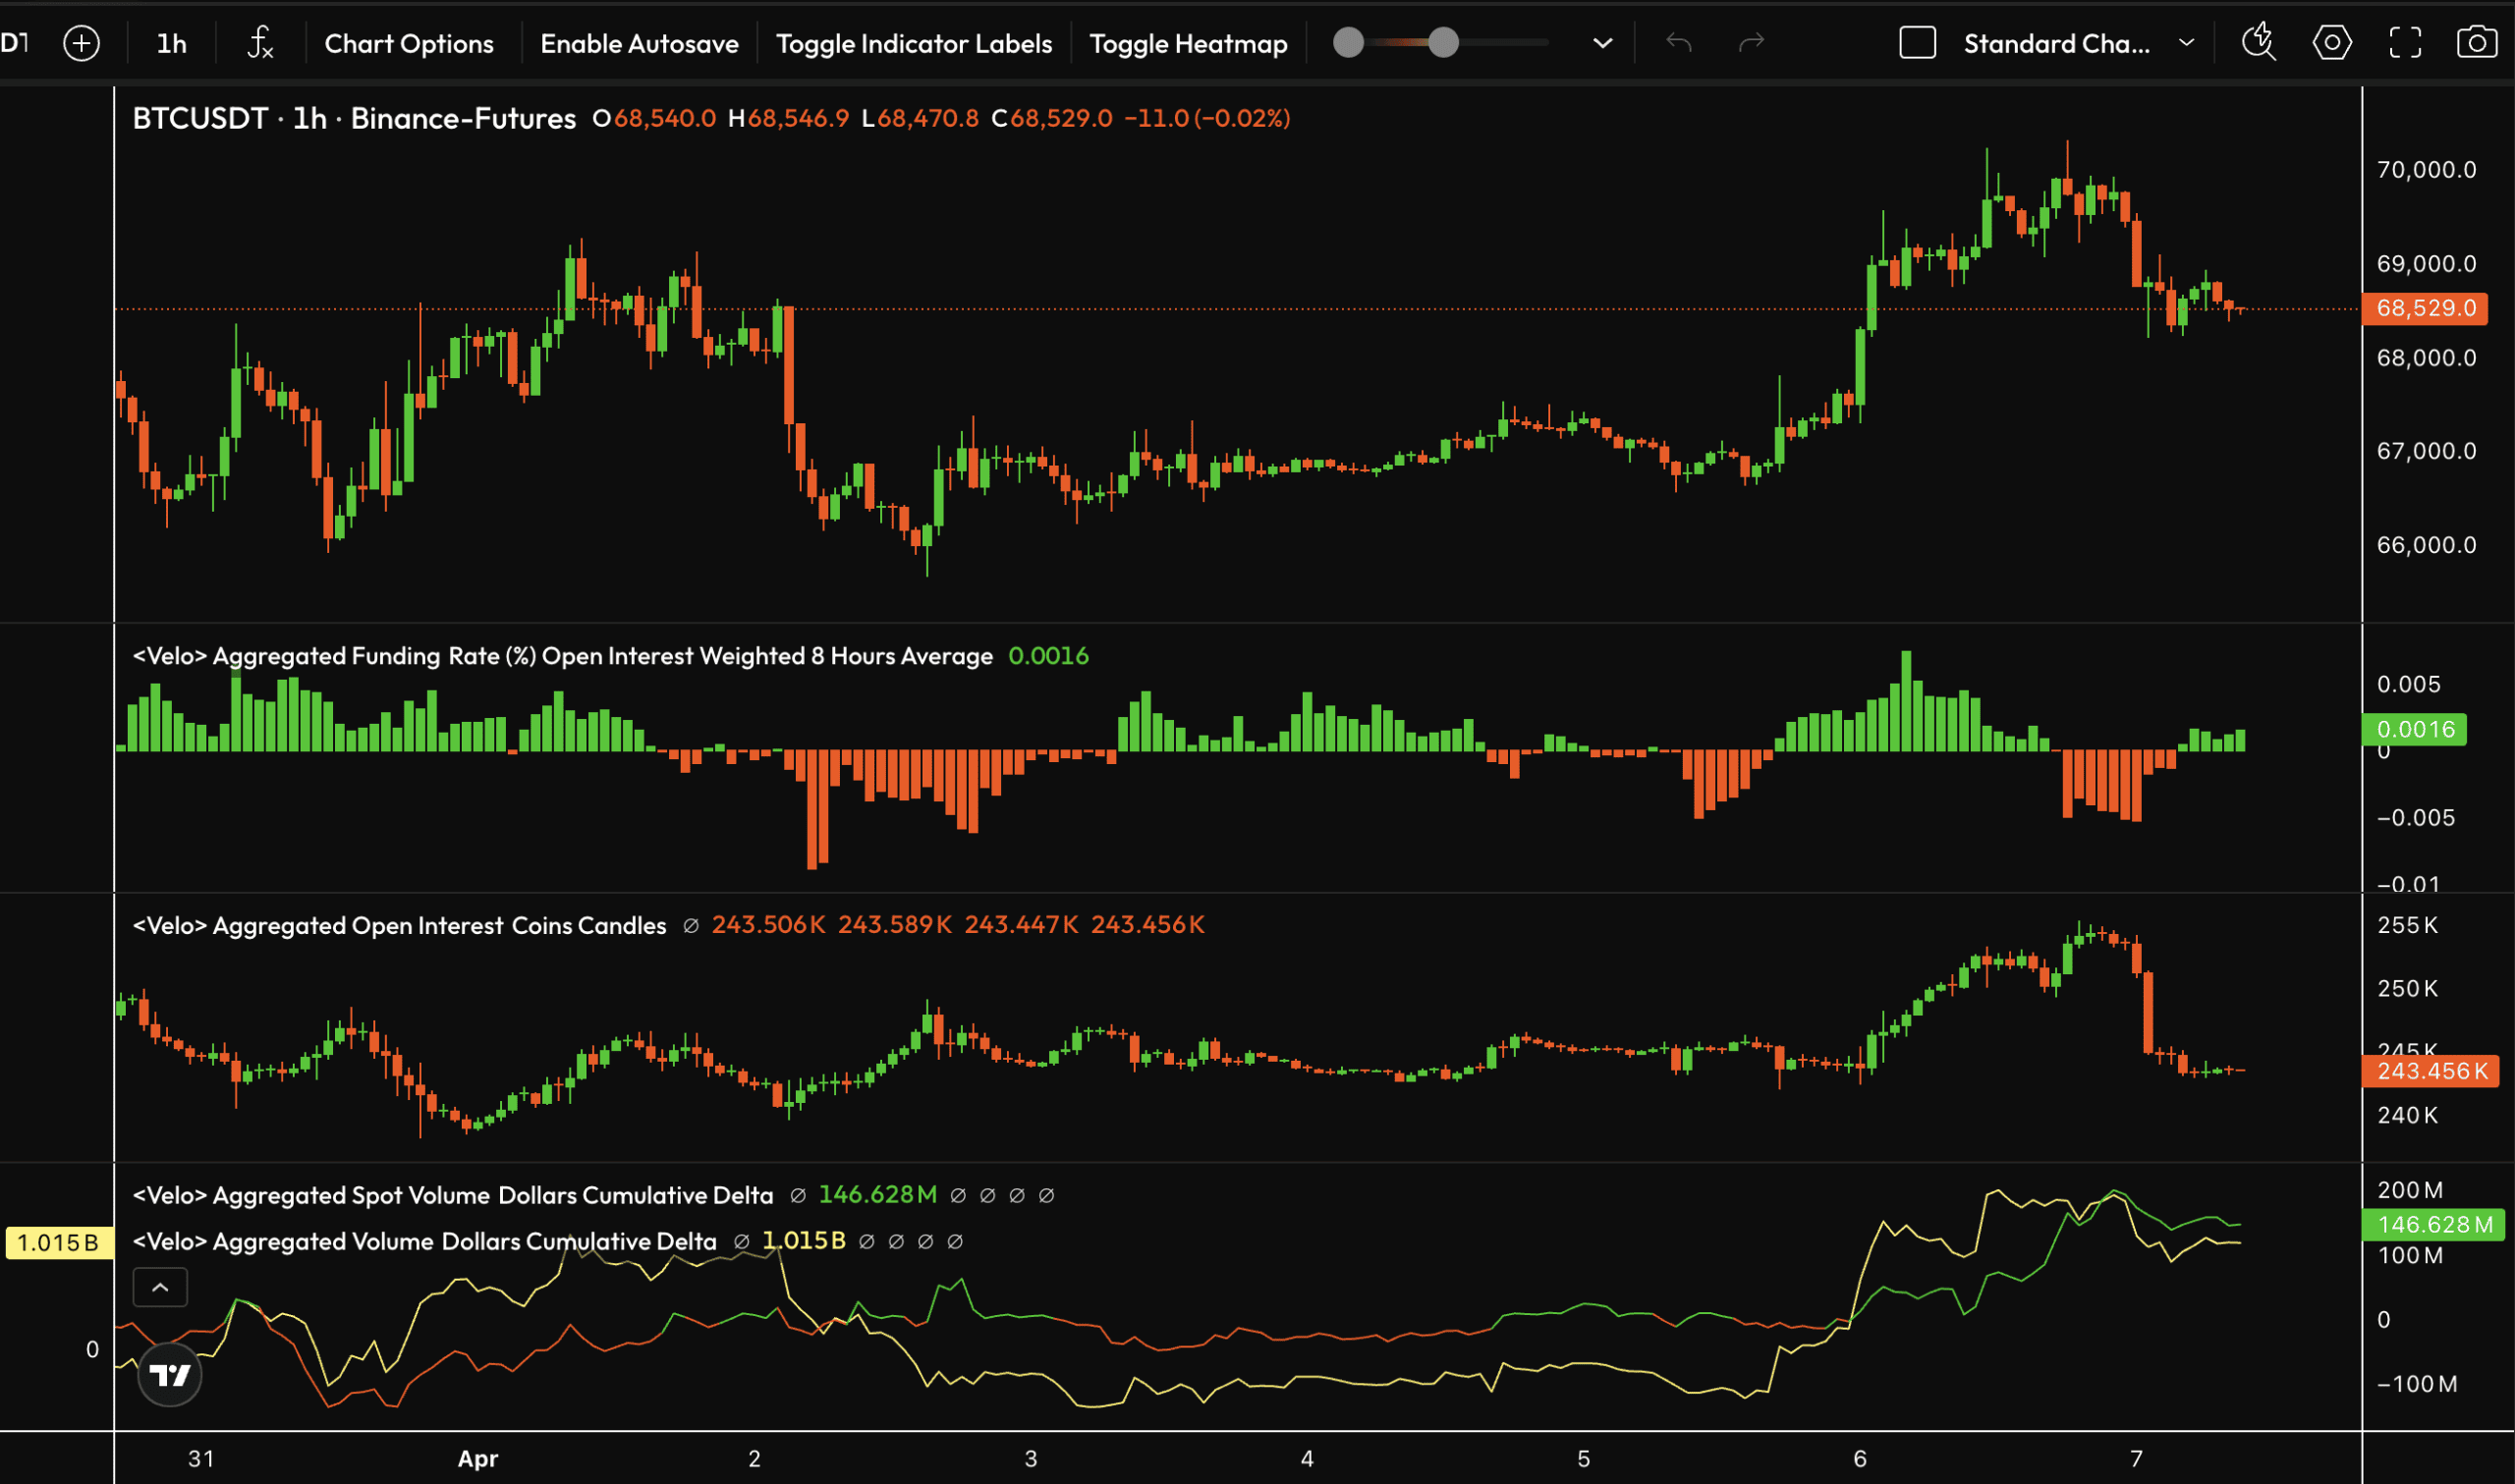This screenshot has height=1484, width=2515.
Task: Open the Chart Options menu
Action: click(x=408, y=44)
